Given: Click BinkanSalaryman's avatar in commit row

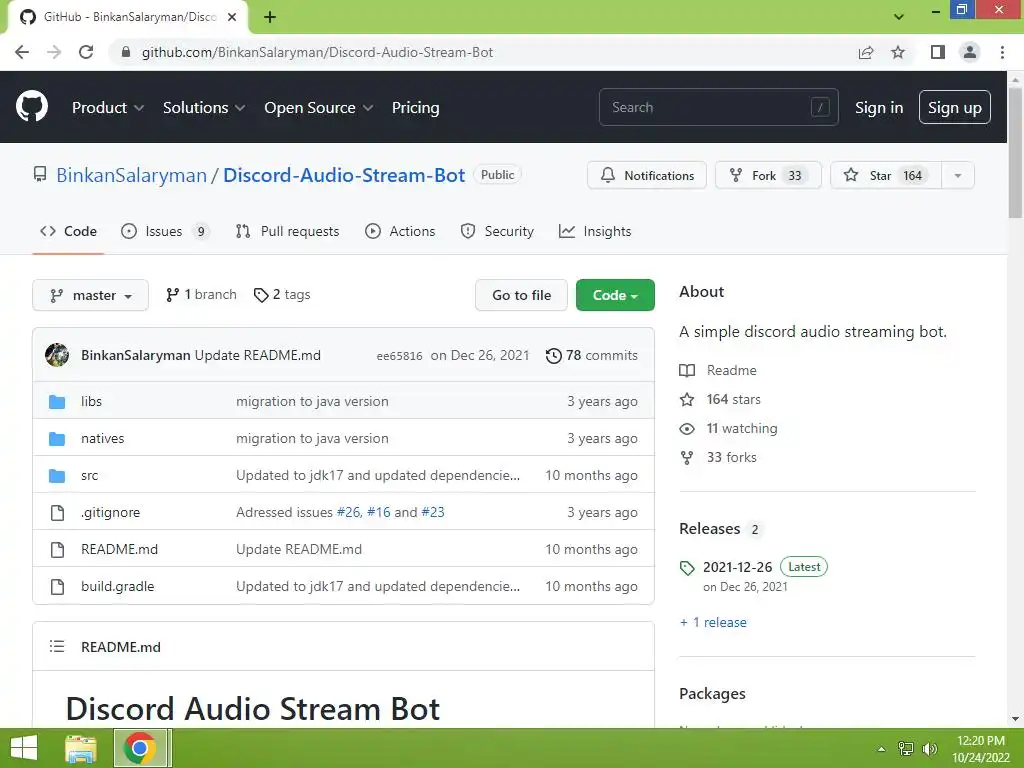Looking at the screenshot, I should tap(57, 355).
